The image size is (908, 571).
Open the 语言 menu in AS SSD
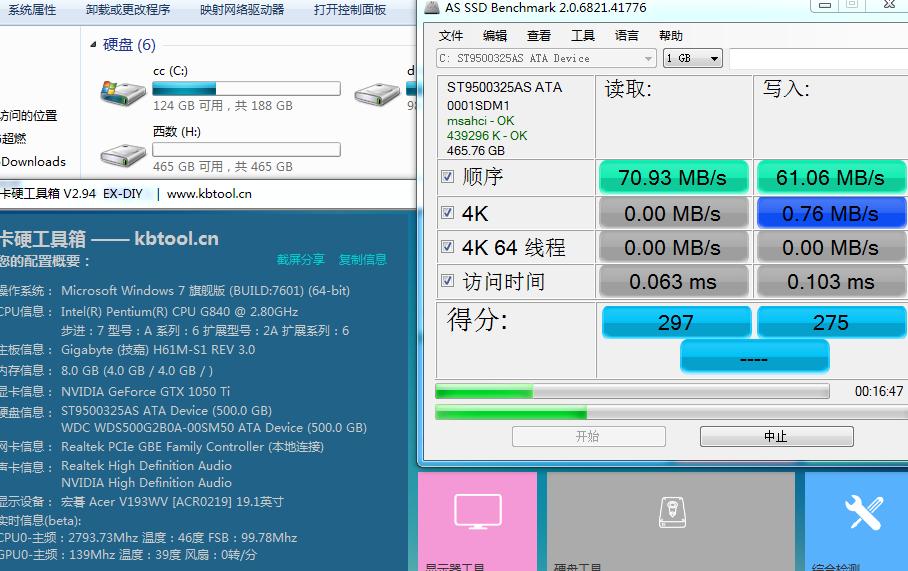click(x=627, y=36)
